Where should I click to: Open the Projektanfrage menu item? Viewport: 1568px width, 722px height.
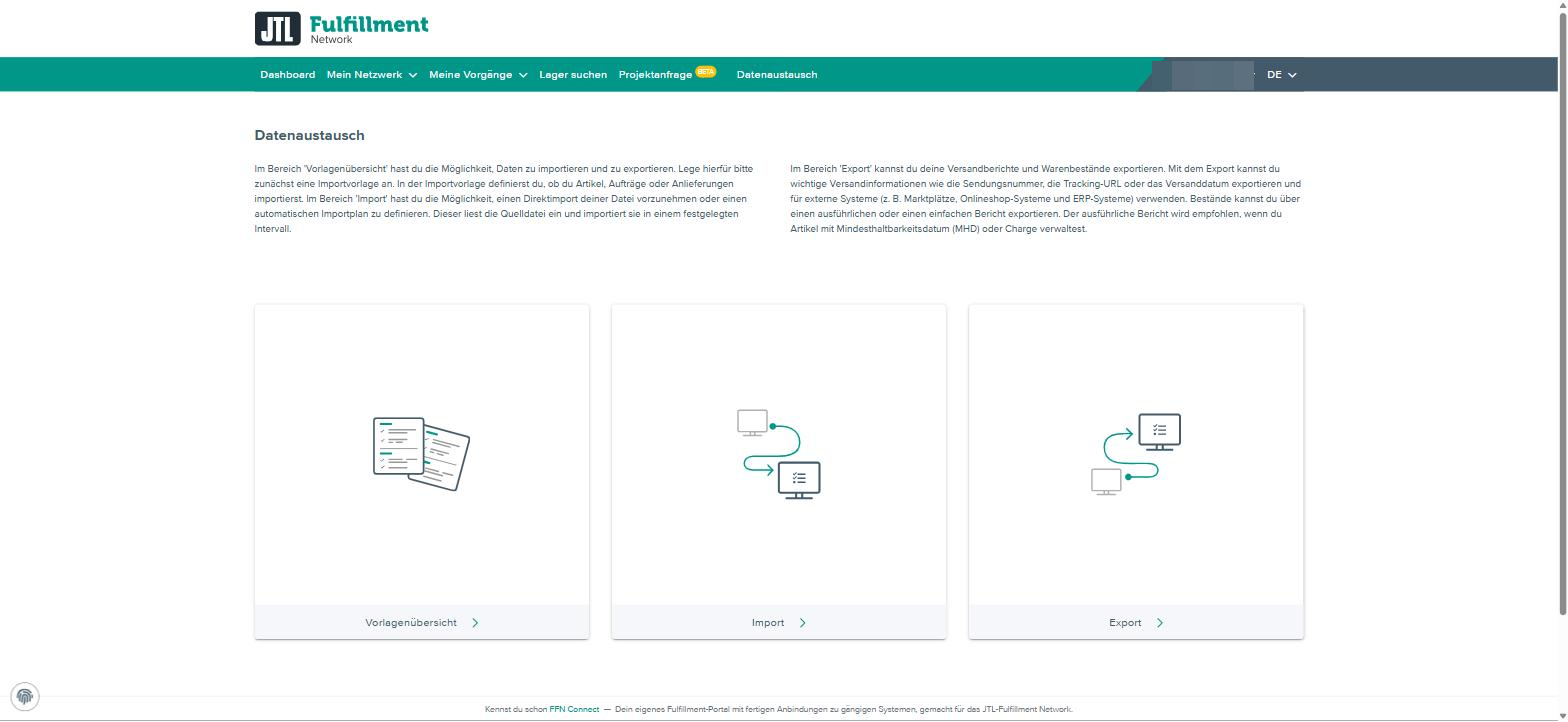[x=655, y=75]
